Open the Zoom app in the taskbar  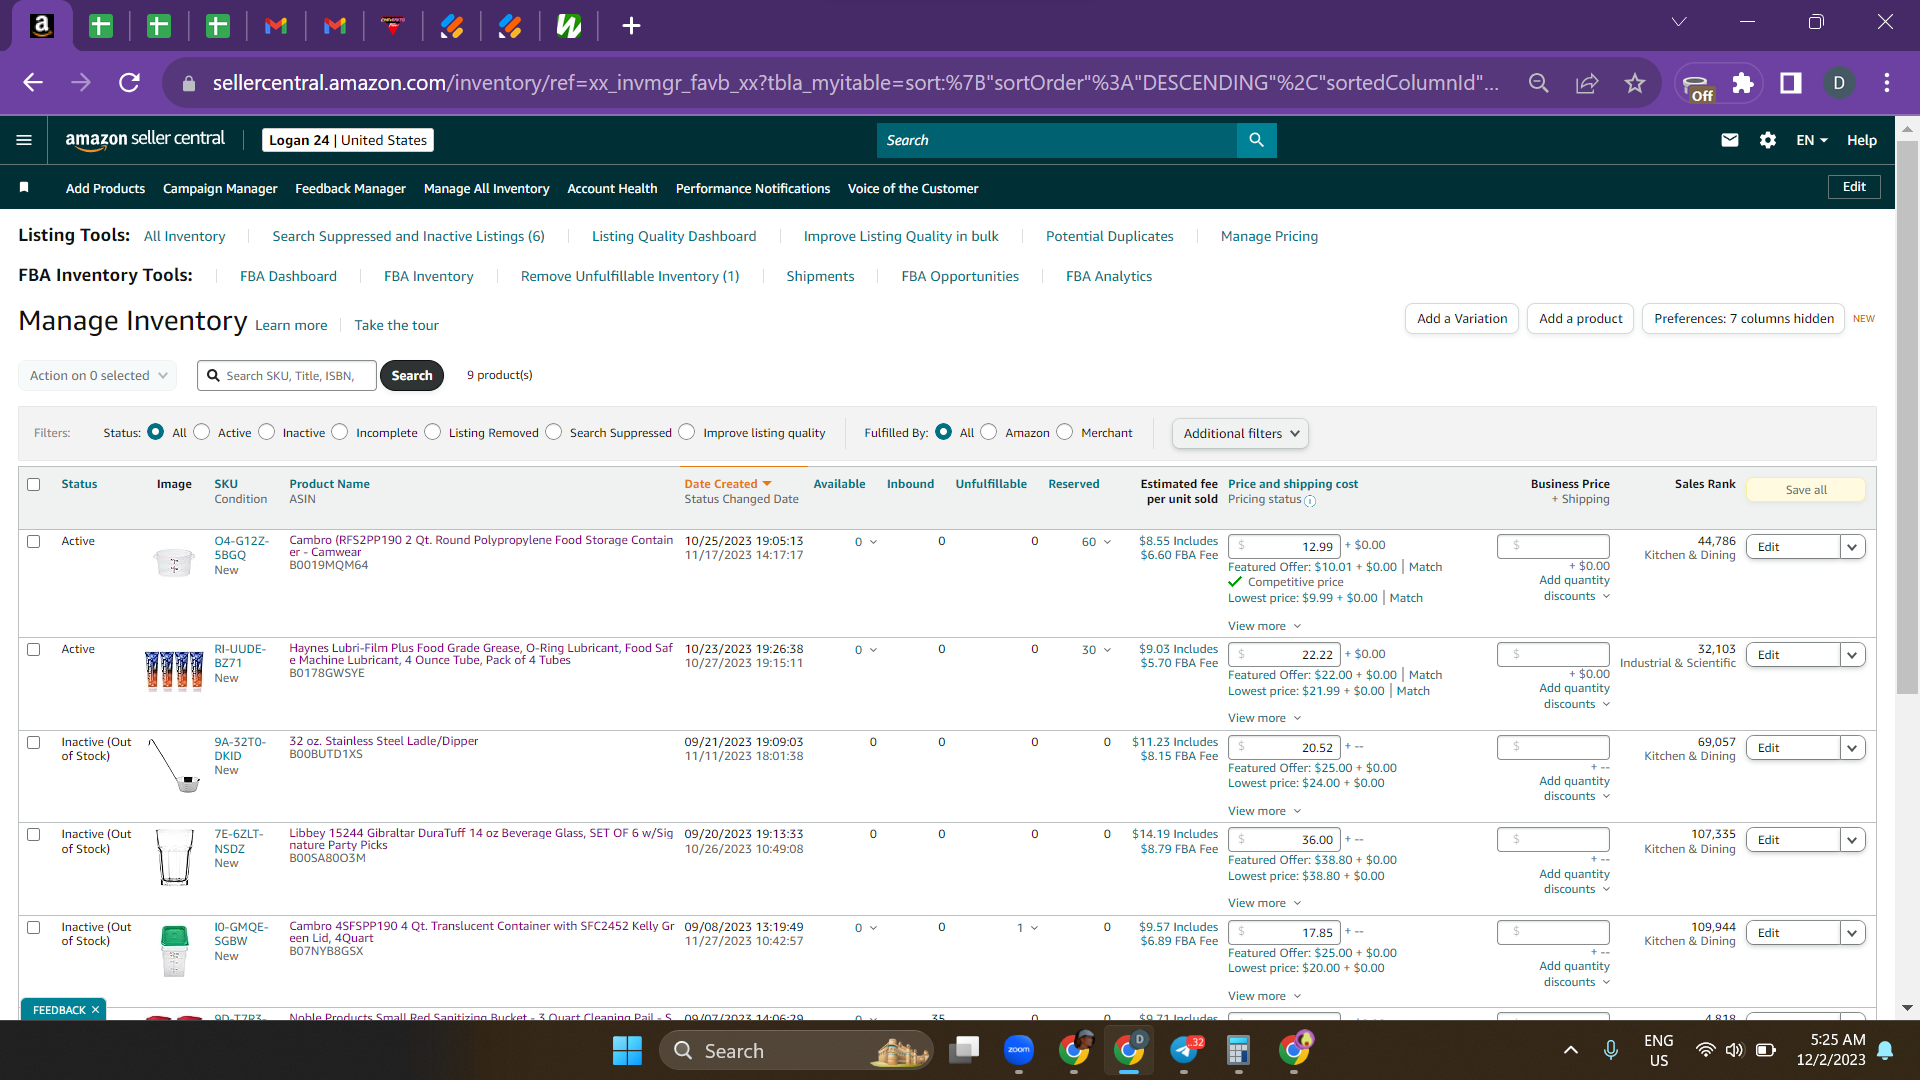1019,1050
